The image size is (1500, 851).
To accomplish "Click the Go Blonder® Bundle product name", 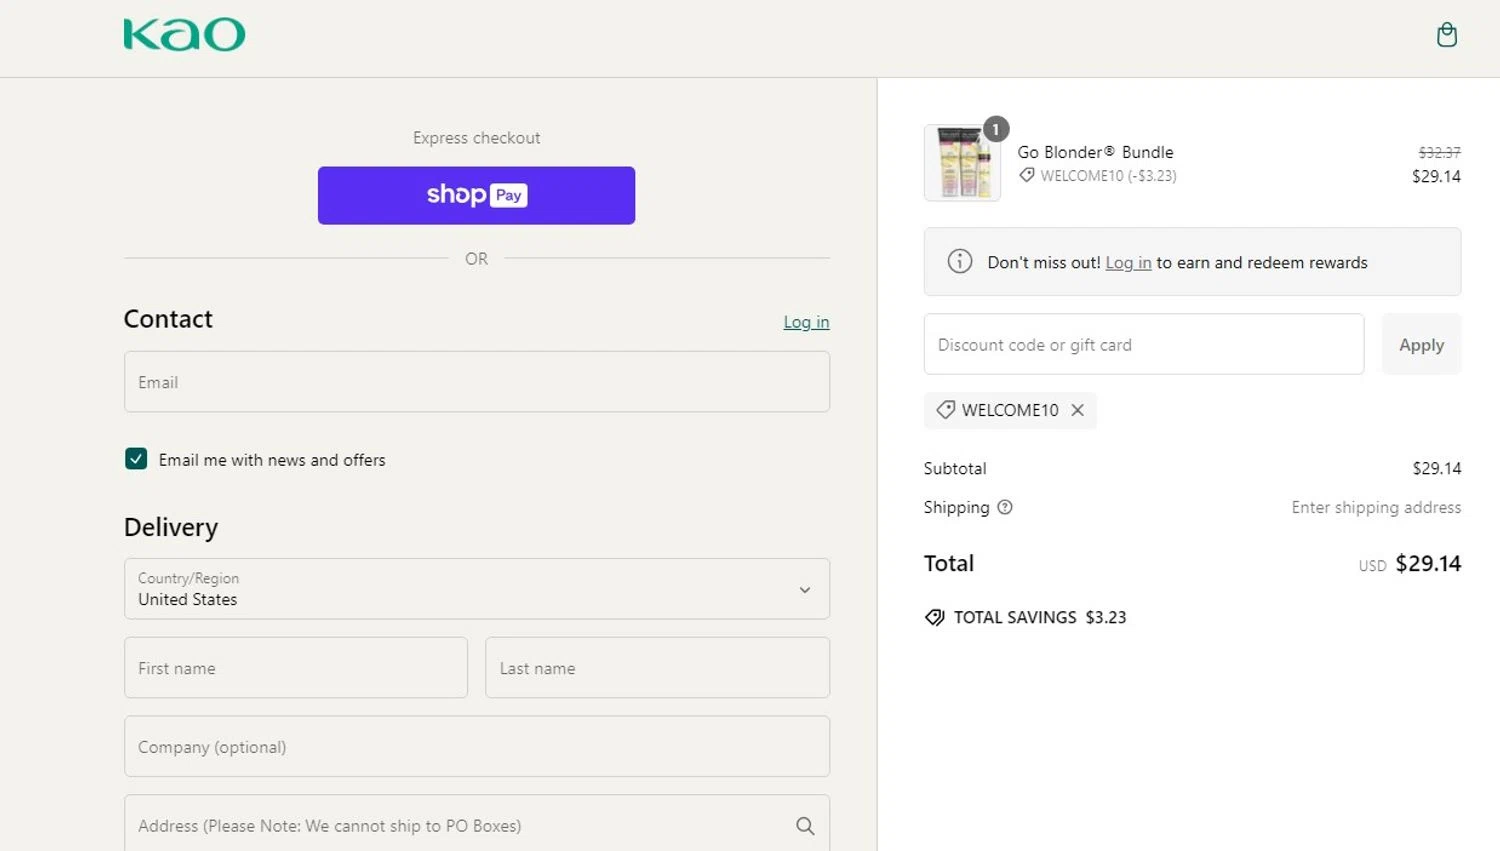I will 1095,152.
